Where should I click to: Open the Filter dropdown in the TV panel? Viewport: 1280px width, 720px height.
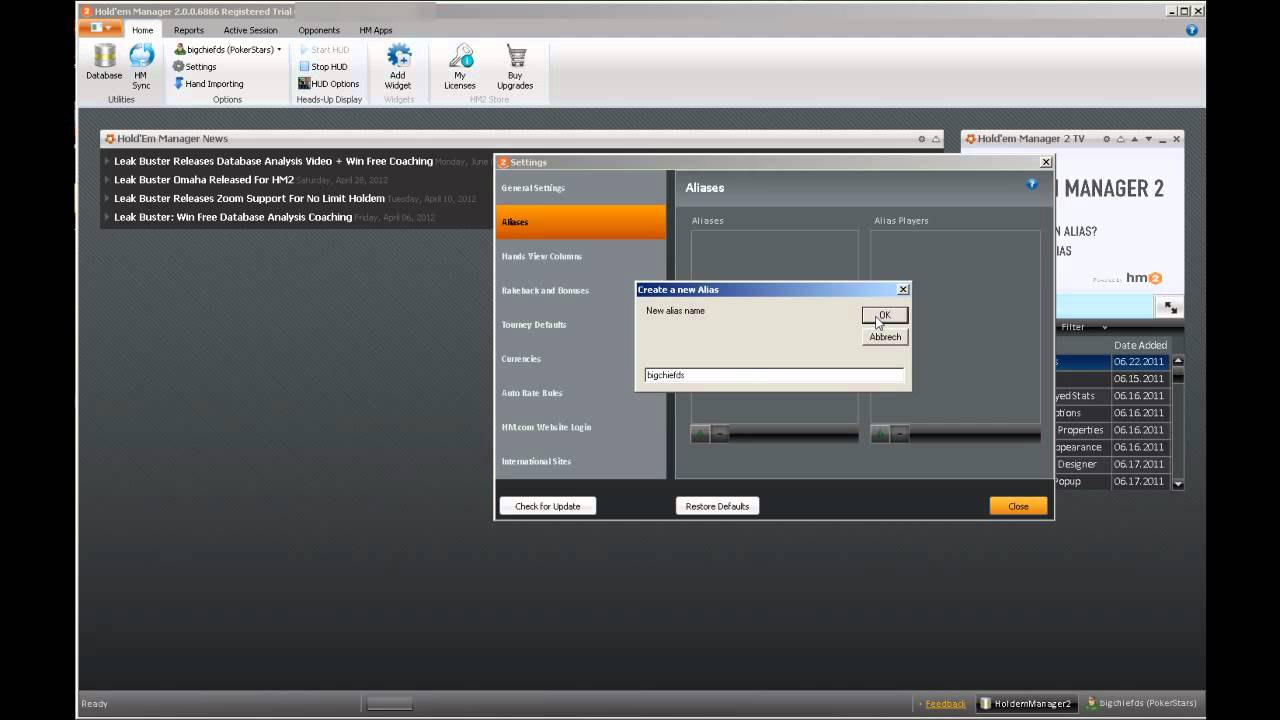point(1084,327)
